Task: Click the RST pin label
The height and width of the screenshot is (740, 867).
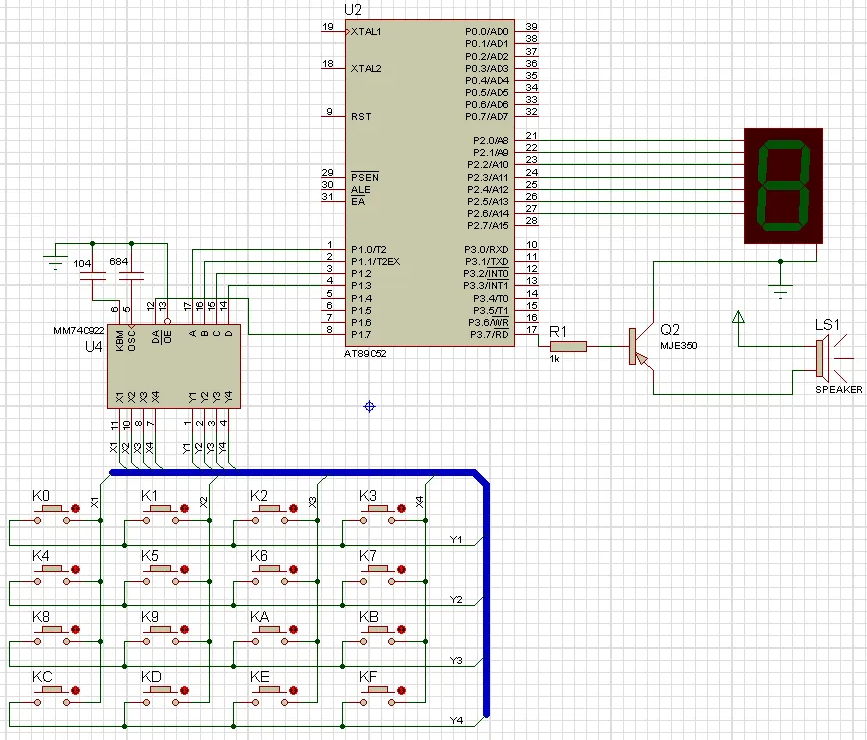Action: tap(361, 117)
